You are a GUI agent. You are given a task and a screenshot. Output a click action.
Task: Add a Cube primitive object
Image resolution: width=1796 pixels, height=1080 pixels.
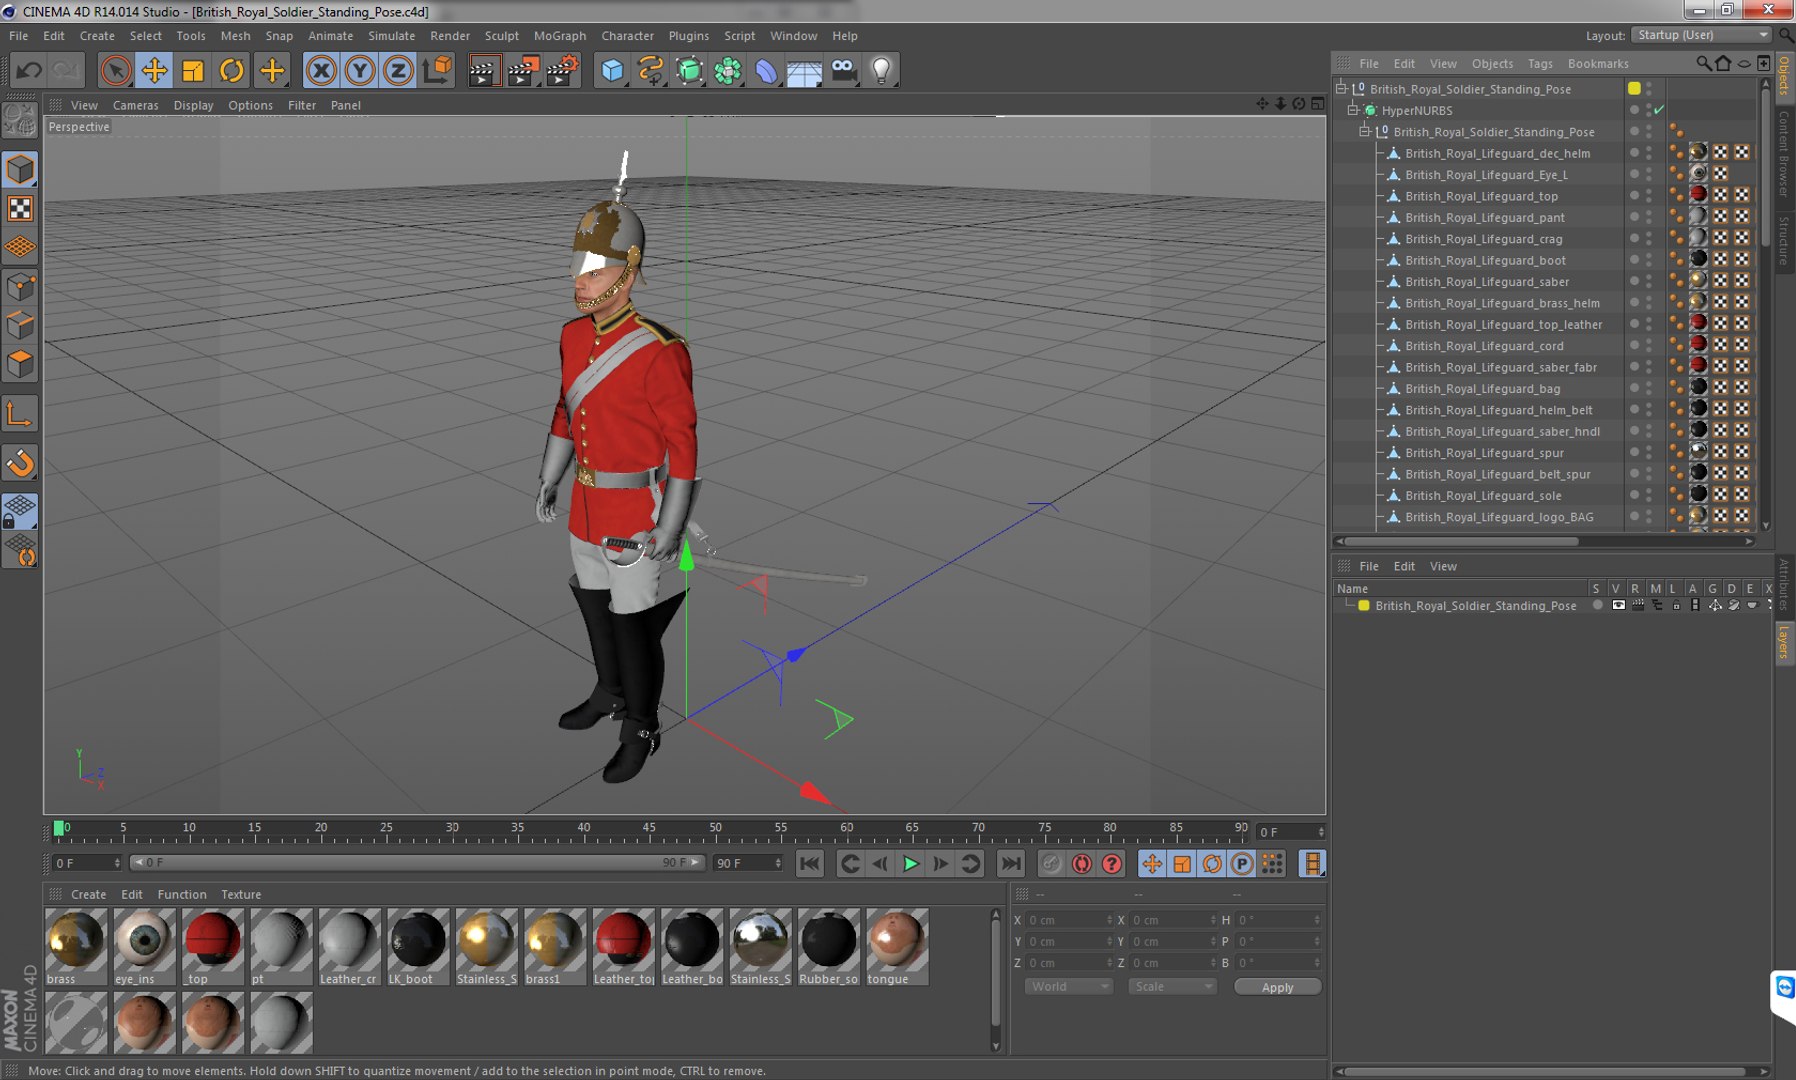point(612,70)
